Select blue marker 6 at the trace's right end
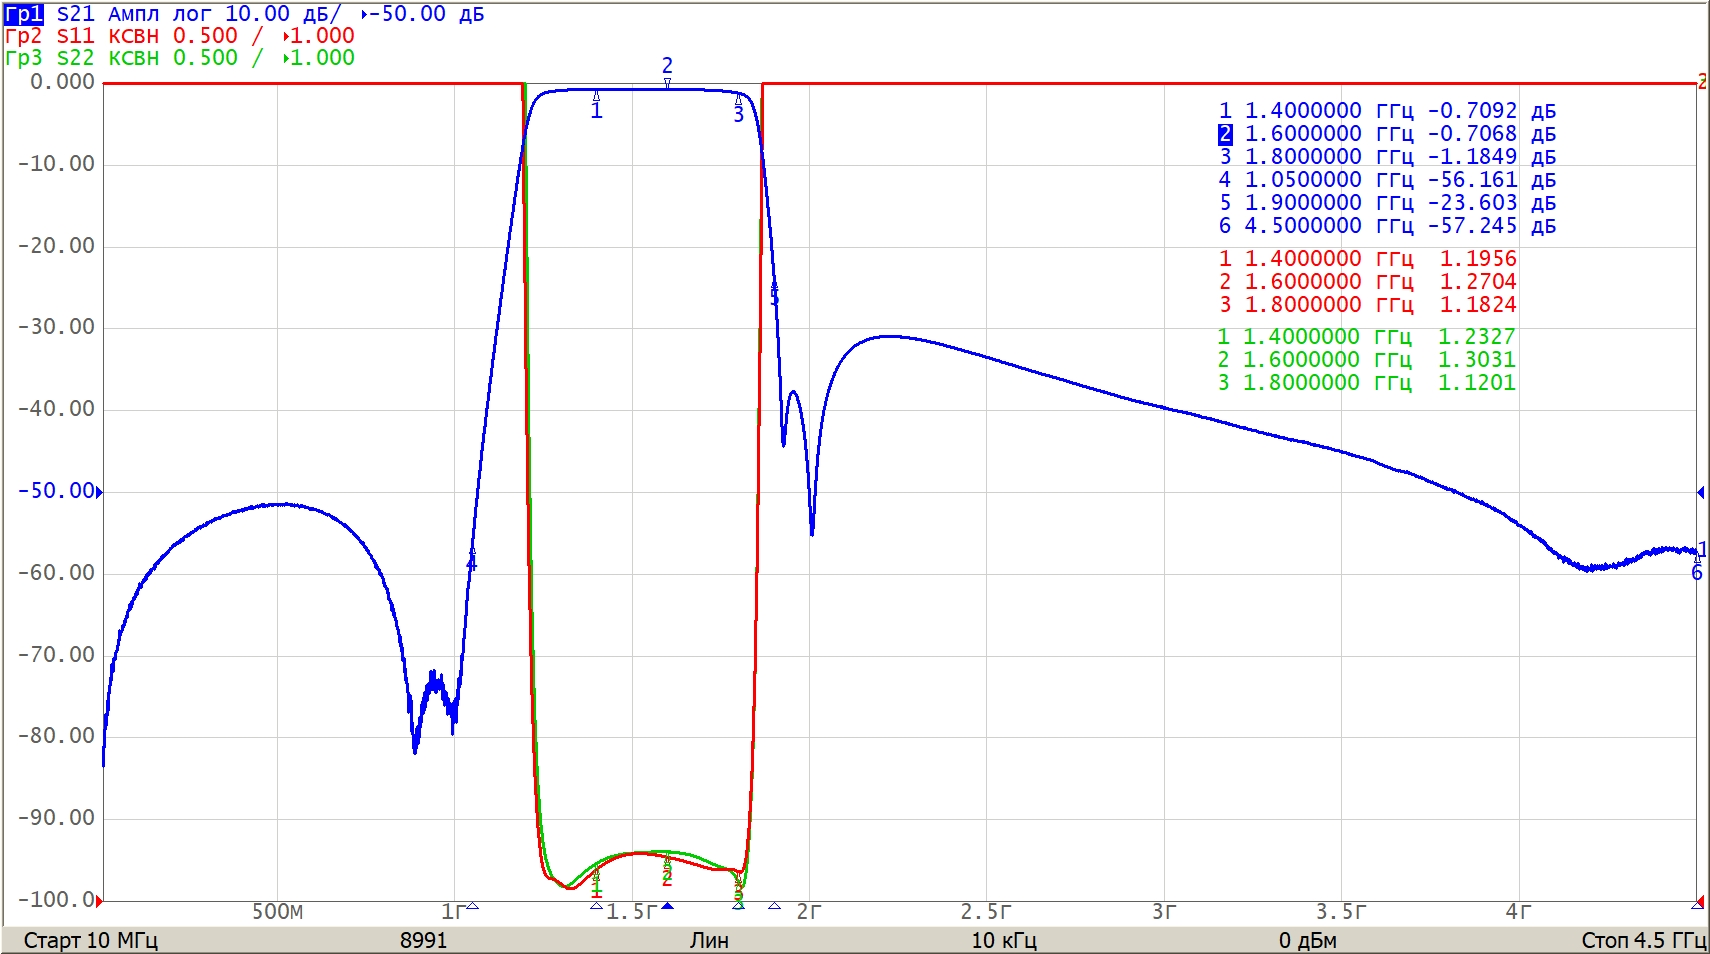1710x954 pixels. [1696, 572]
